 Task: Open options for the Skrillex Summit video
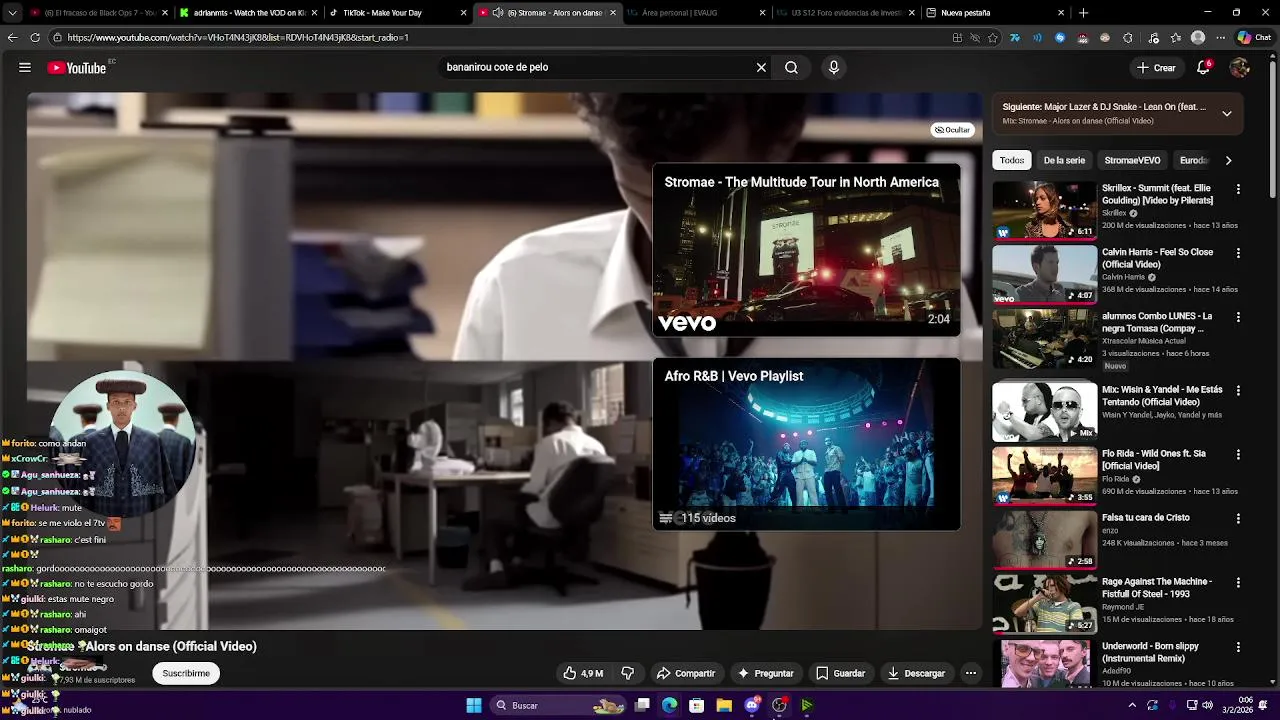pos(1238,189)
